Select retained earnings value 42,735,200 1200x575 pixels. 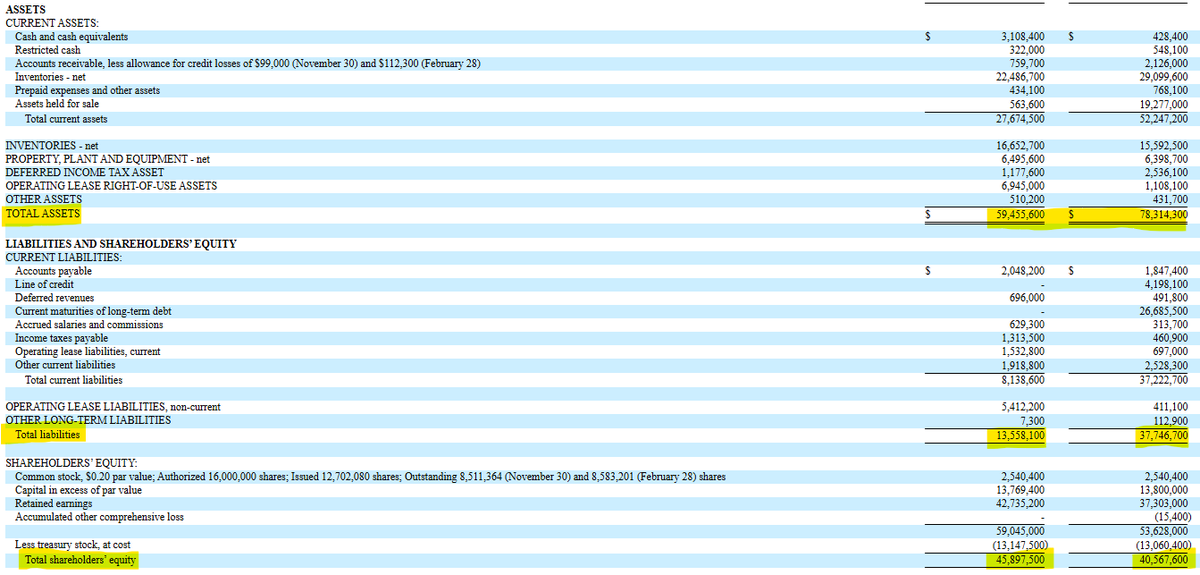tap(1020, 504)
